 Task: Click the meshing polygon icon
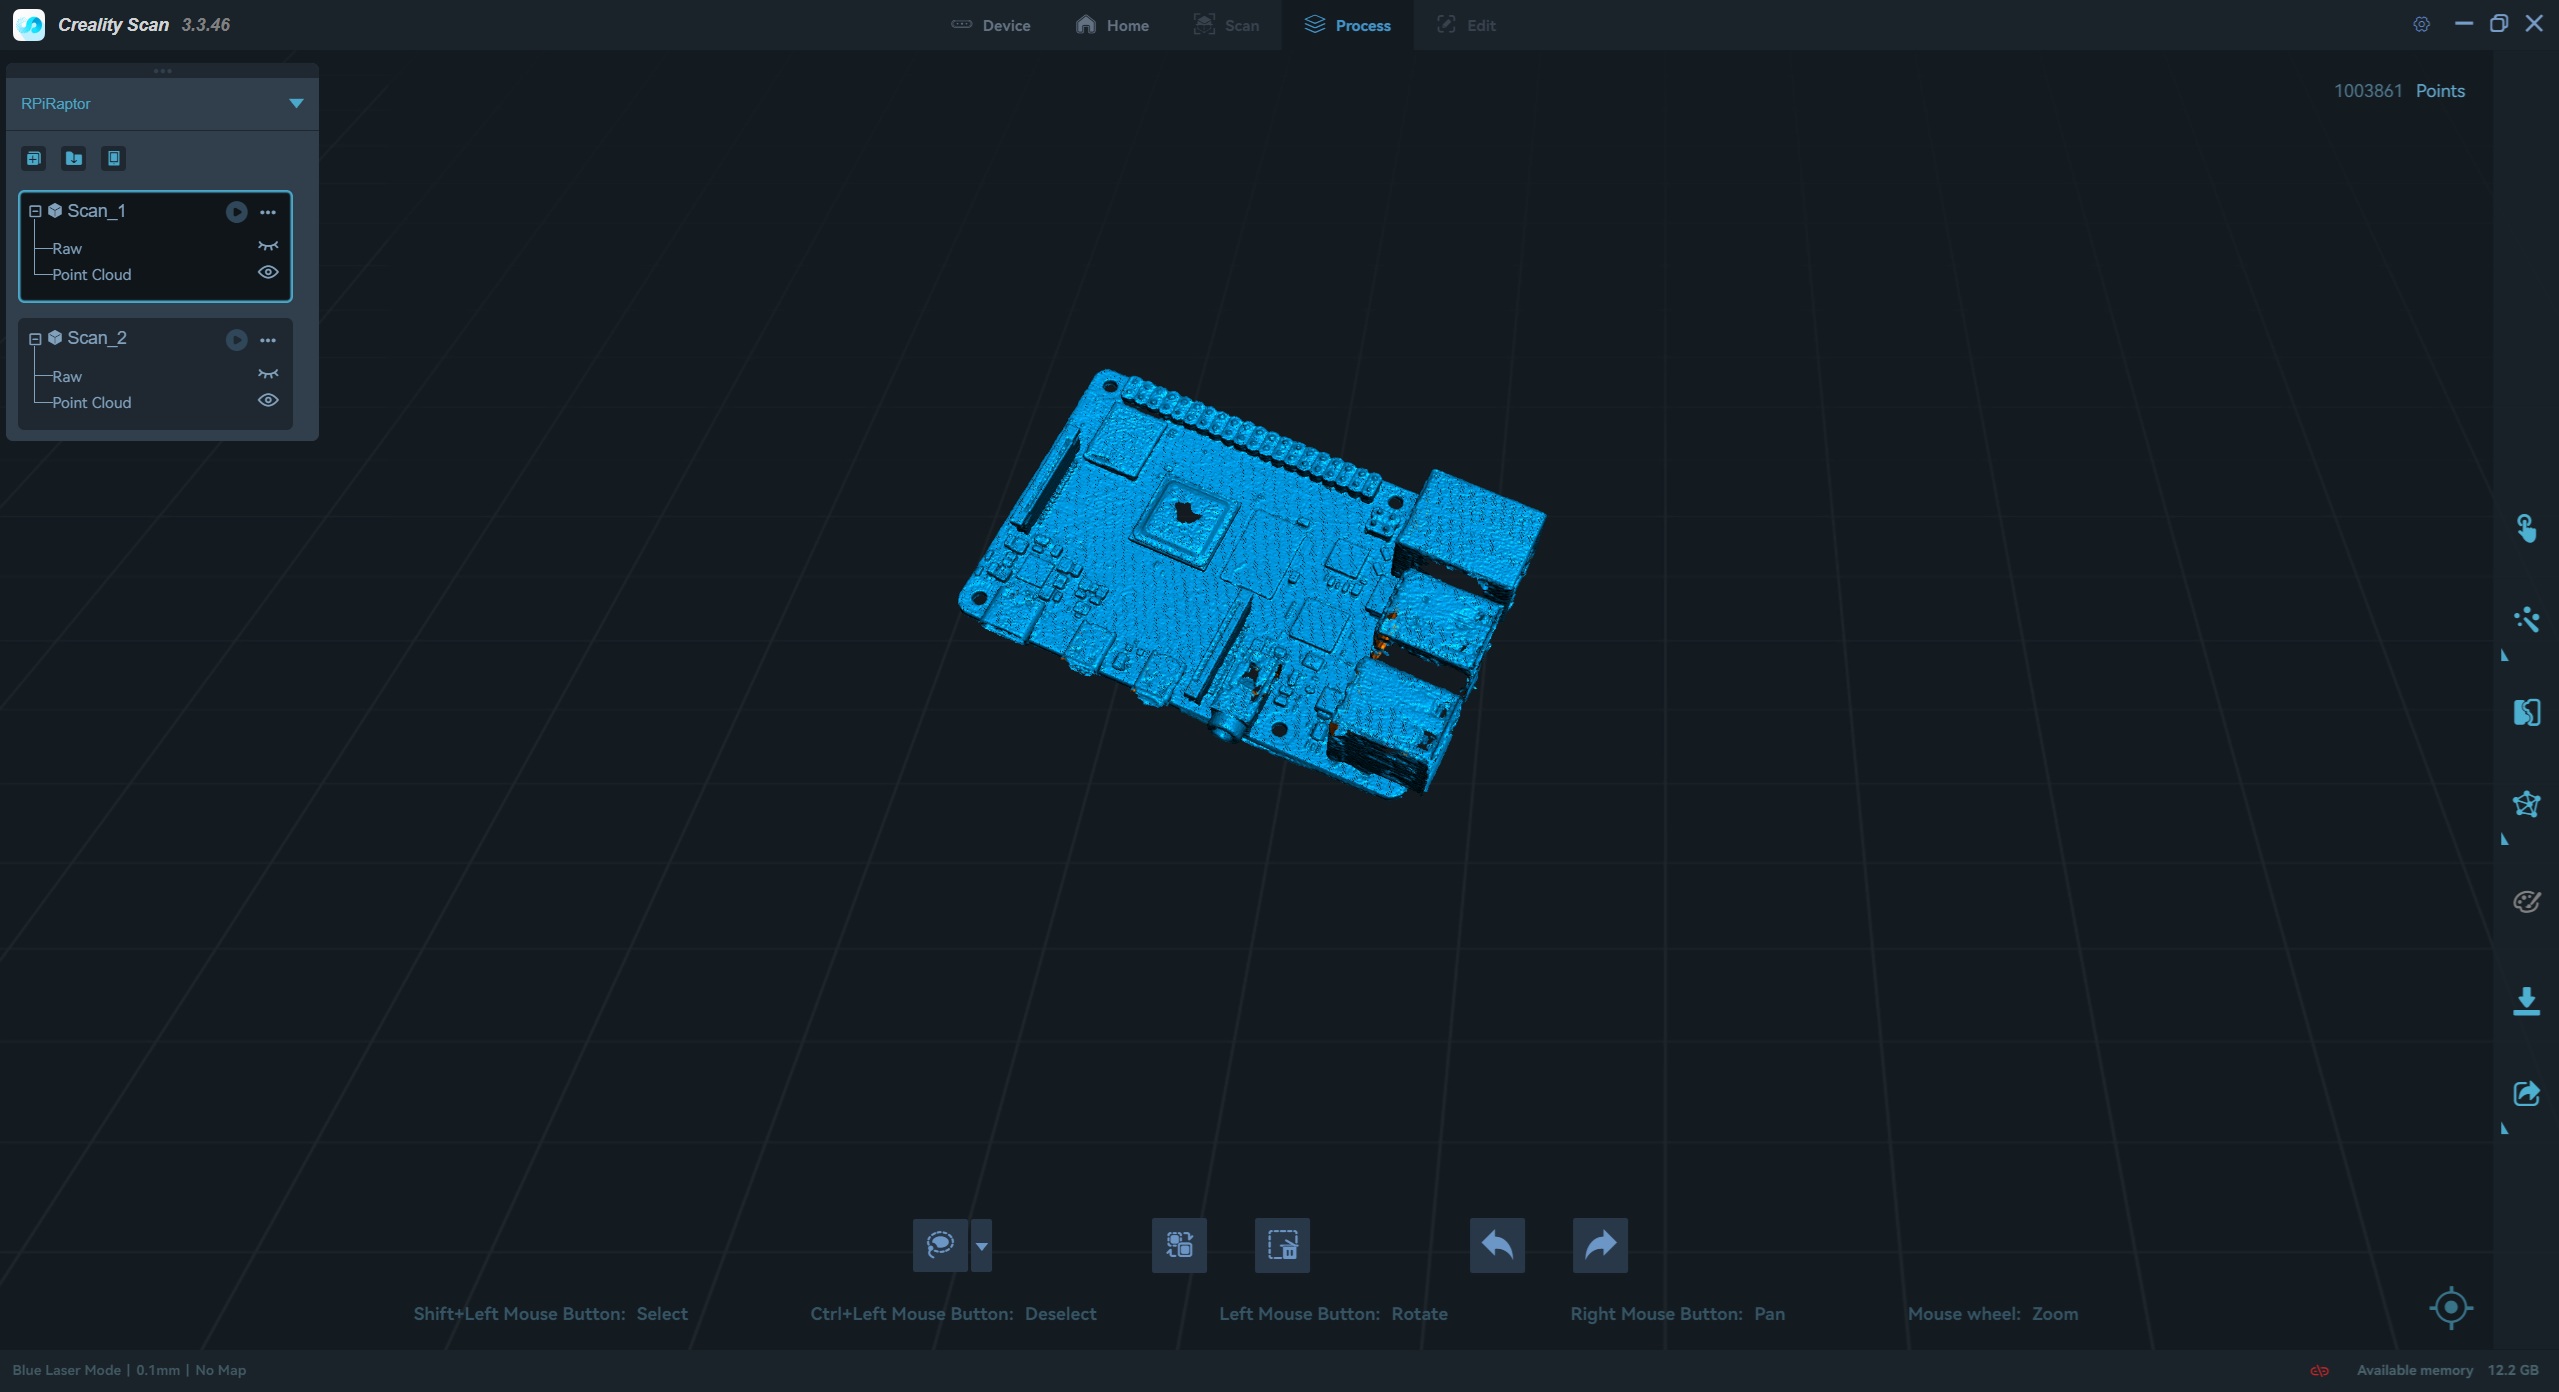[2526, 804]
